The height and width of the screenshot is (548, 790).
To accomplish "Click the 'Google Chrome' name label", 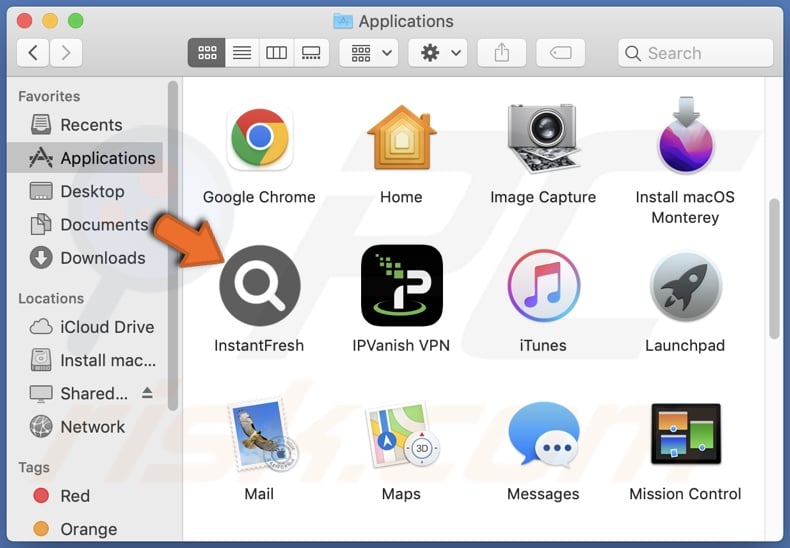I will [x=259, y=197].
